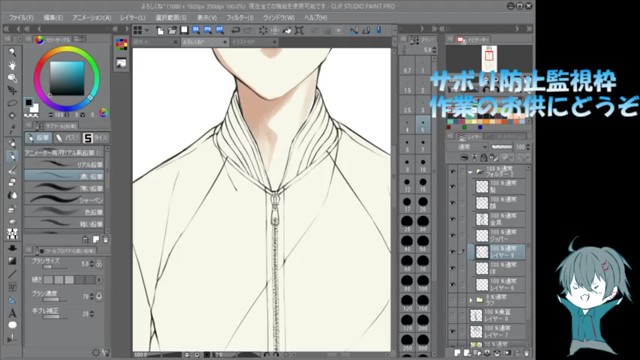Open the フィルター(I) menu
Image resolution: width=640 pixels, height=360 pixels.
point(240,18)
